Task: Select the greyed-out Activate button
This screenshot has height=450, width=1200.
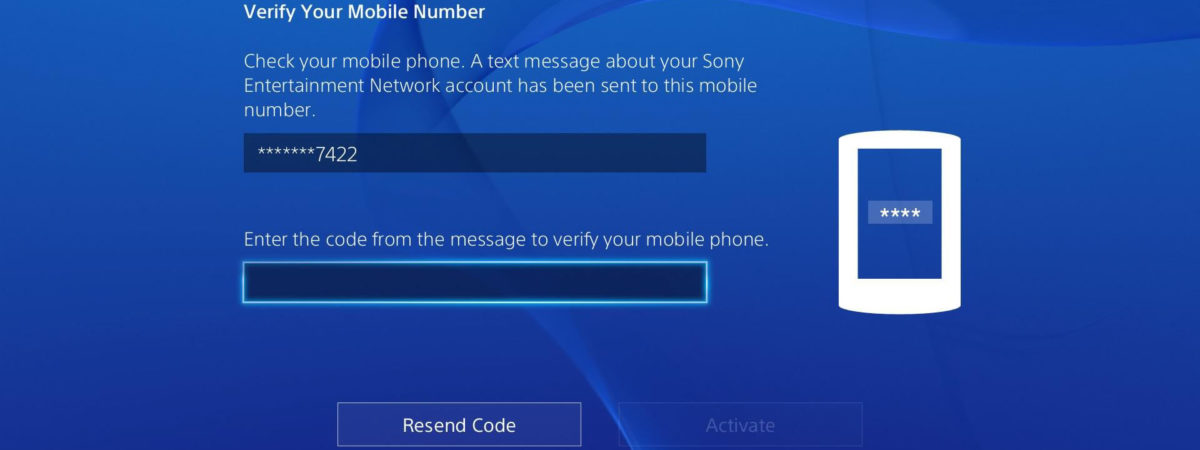Action: pyautogui.click(x=740, y=424)
